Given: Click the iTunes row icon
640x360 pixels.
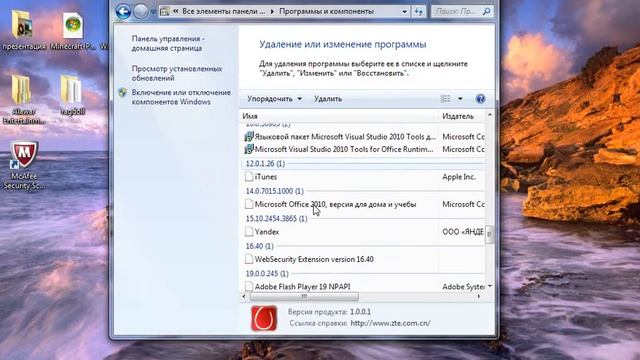Looking at the screenshot, I should click(x=249, y=177).
